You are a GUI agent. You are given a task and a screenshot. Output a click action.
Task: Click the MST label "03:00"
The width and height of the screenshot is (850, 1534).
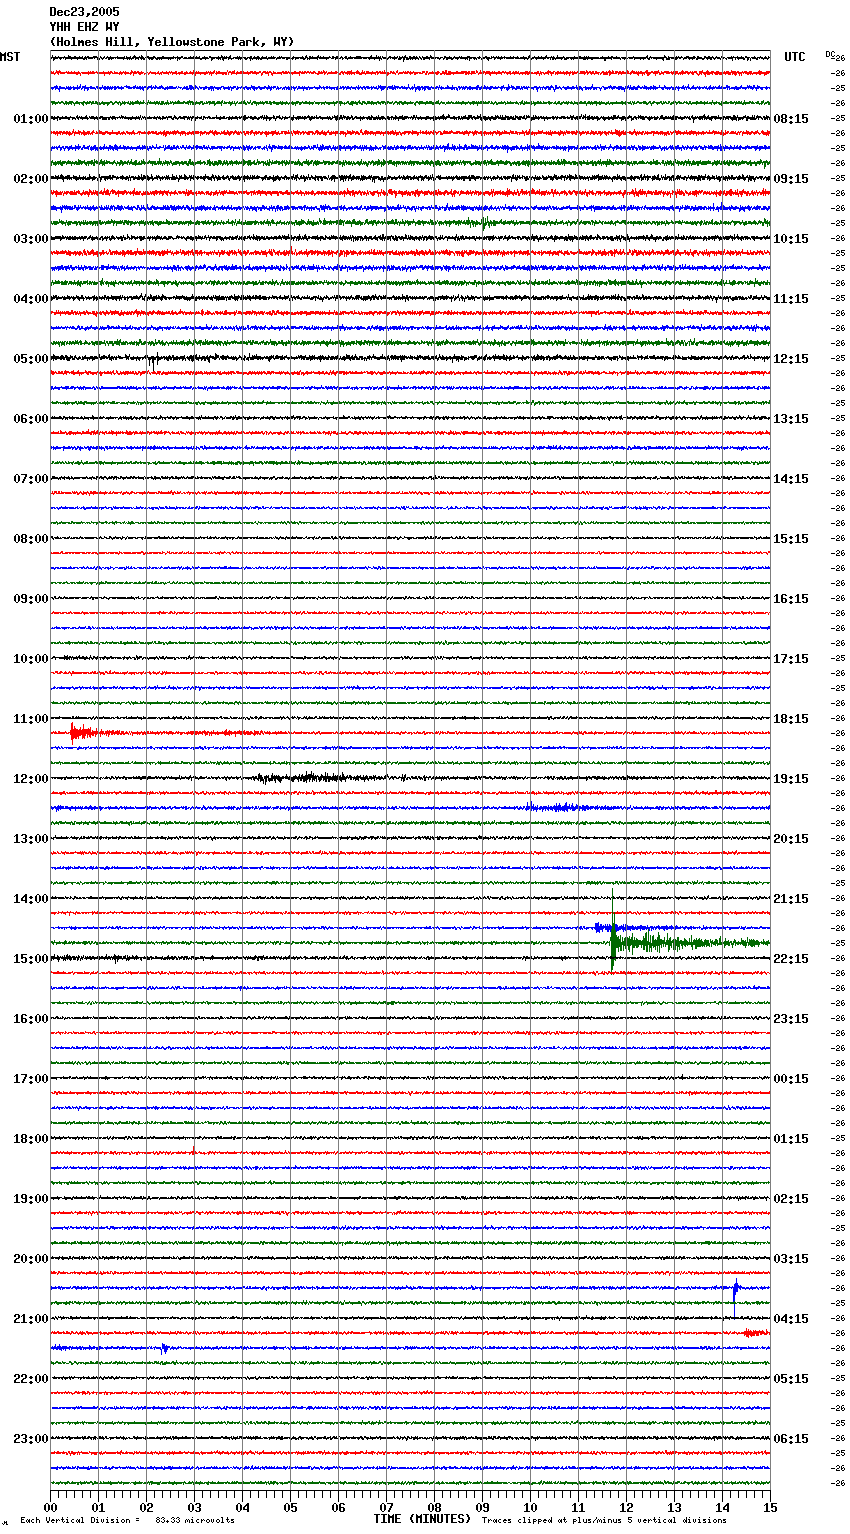31,239
